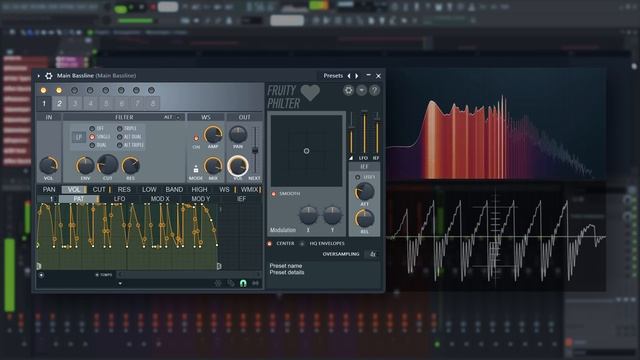Open the Fruity Philter settings gear button
Viewport: 640px width, 360px height.
[348, 90]
